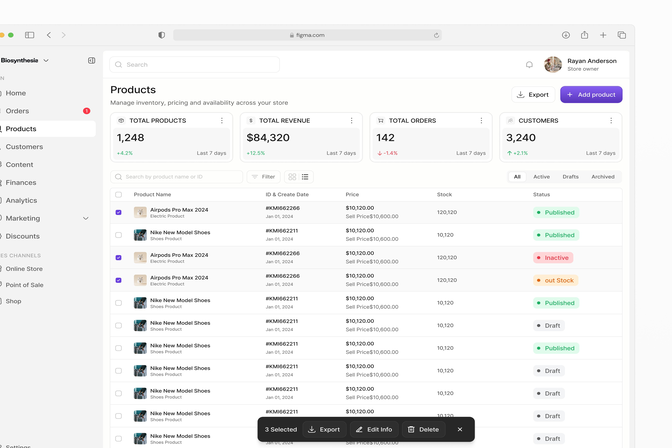Click the notification bell icon

click(529, 65)
